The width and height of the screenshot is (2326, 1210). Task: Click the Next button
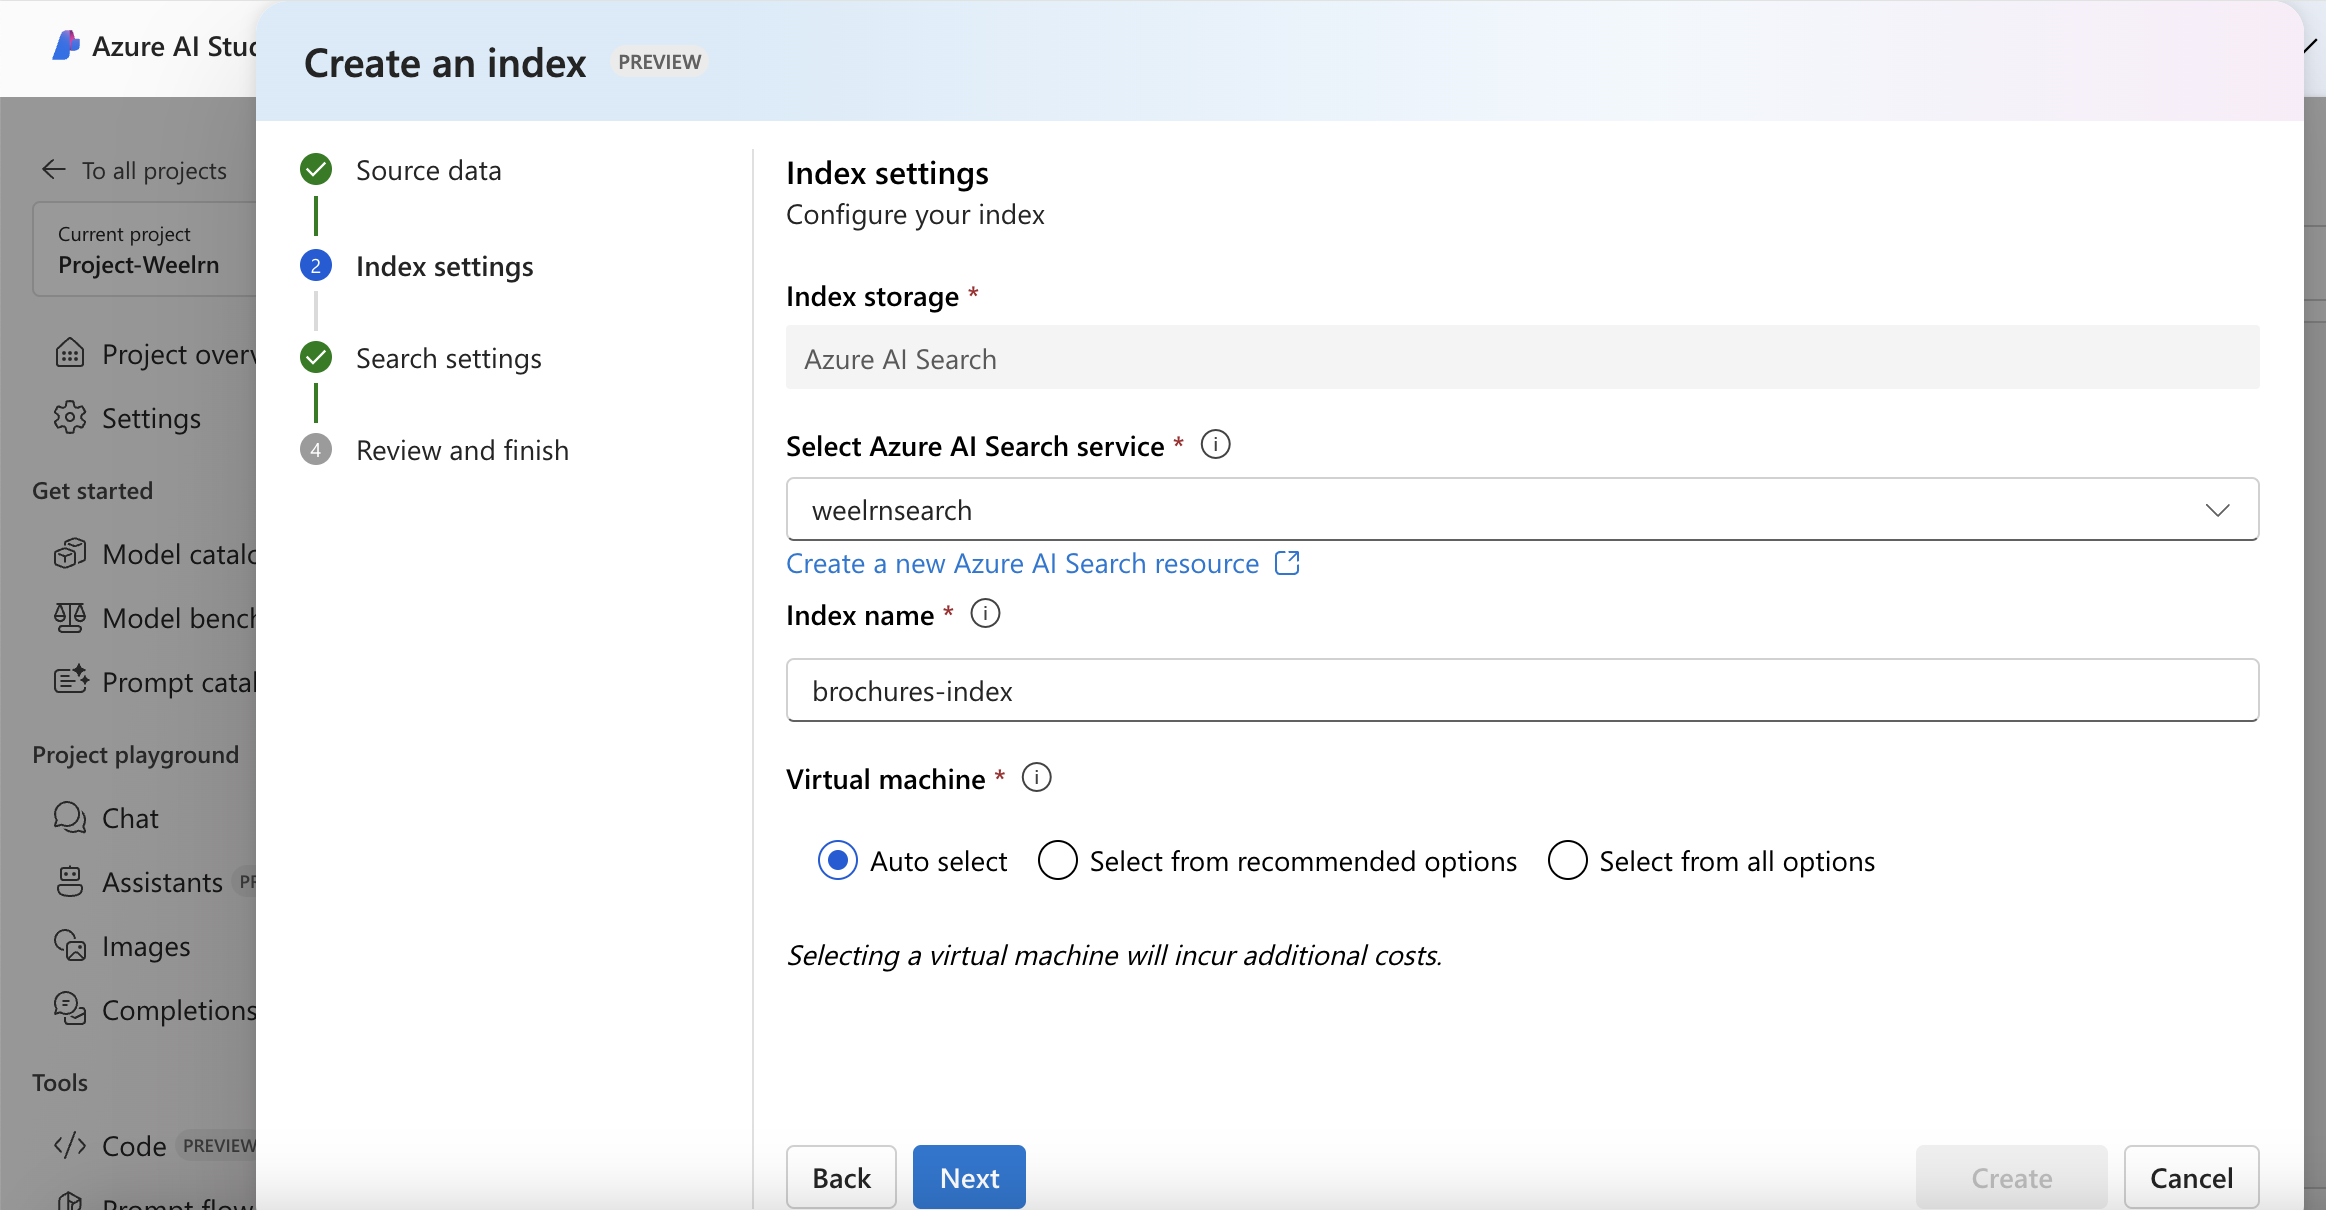click(x=969, y=1177)
